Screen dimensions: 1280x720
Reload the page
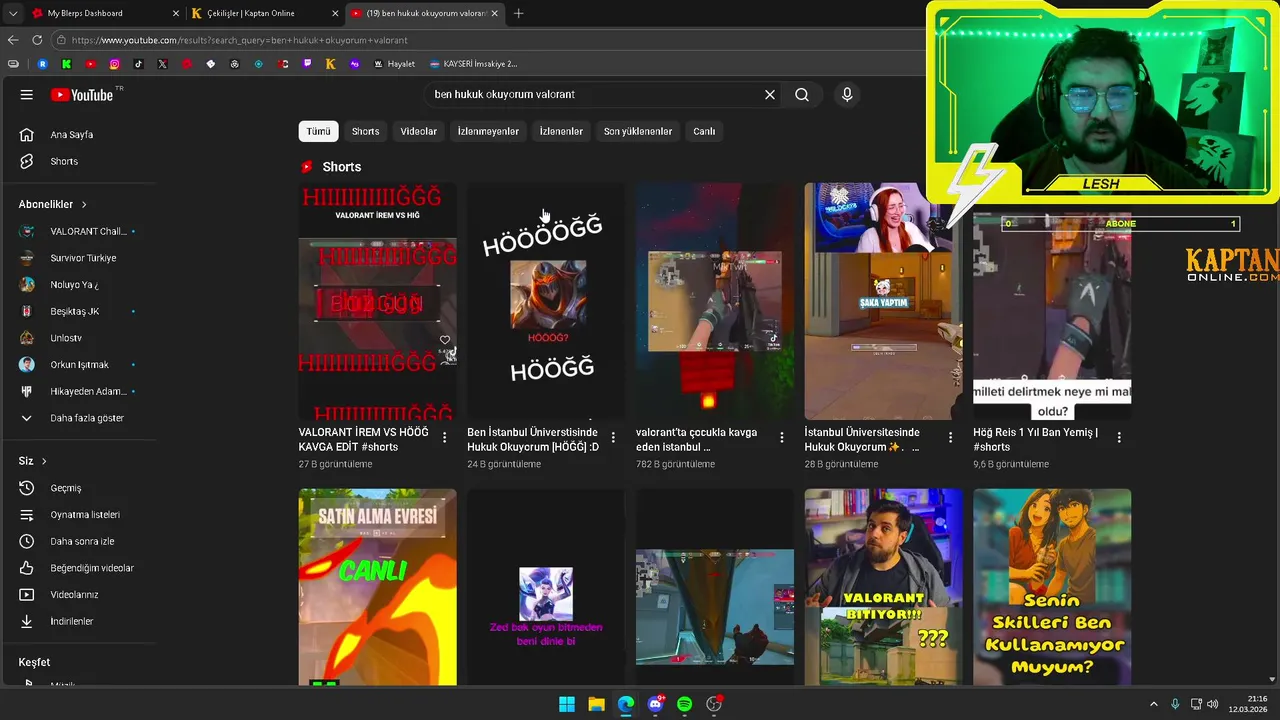[x=37, y=40]
